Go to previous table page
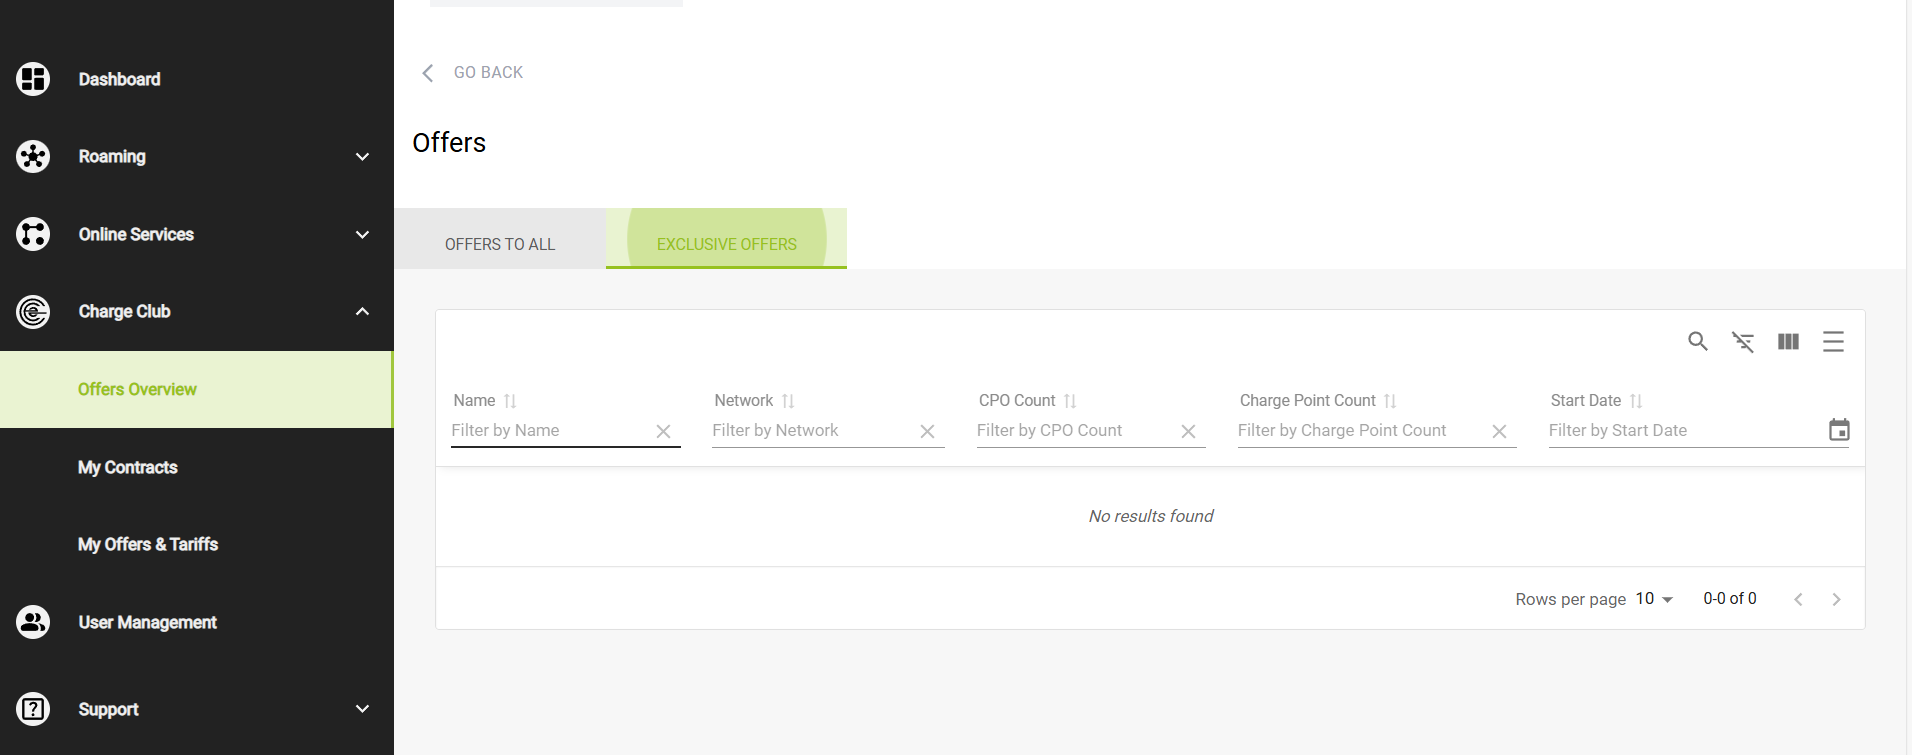Viewport: 1912px width, 755px height. pyautogui.click(x=1798, y=599)
